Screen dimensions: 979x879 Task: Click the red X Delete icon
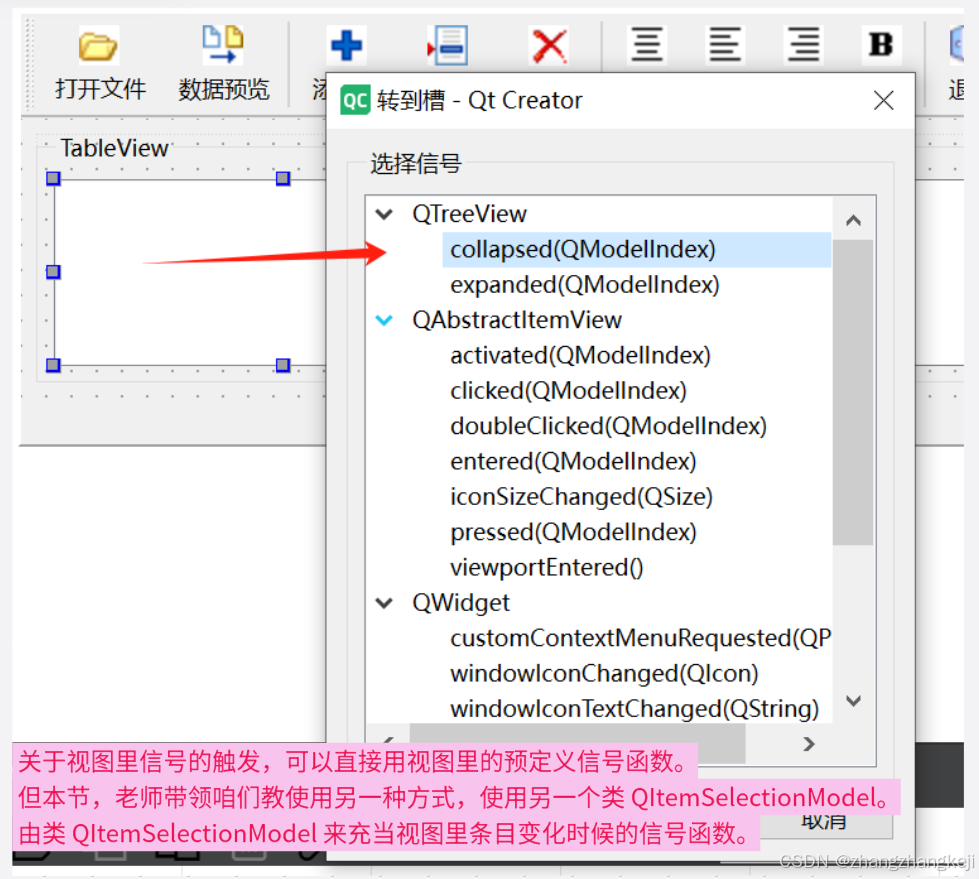pyautogui.click(x=549, y=46)
